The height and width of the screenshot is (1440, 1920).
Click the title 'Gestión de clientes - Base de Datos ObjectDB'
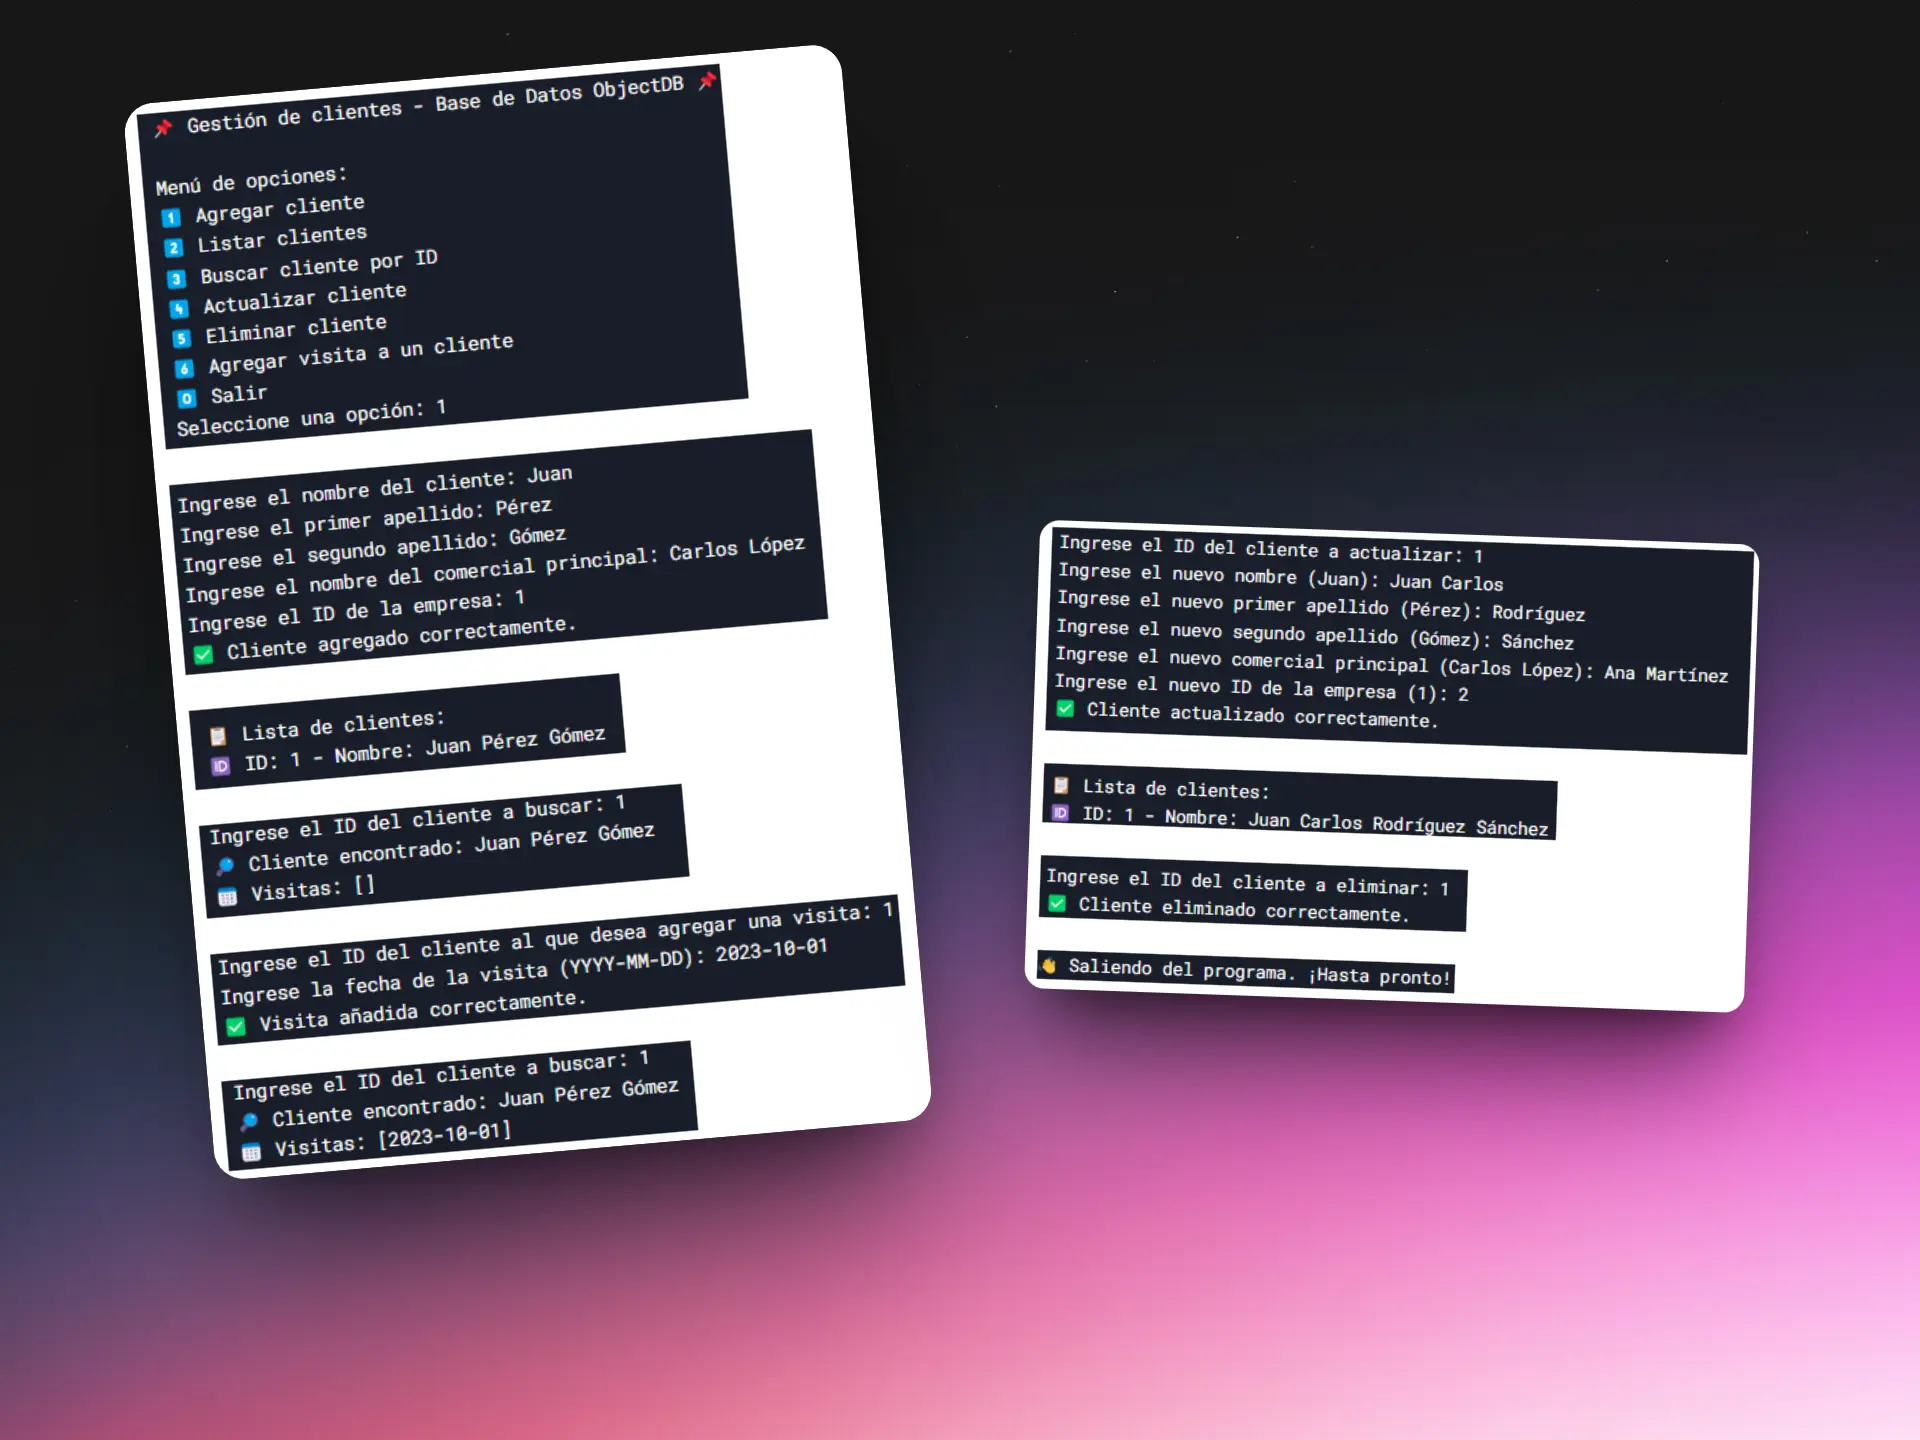point(435,103)
